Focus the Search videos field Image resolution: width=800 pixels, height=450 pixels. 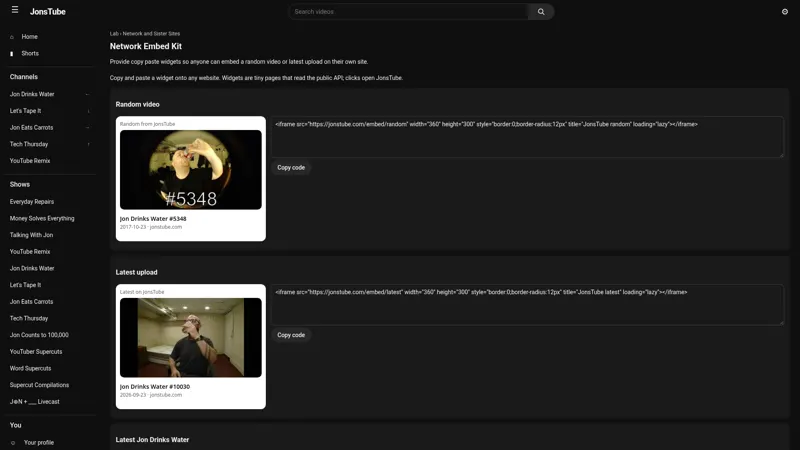point(409,12)
